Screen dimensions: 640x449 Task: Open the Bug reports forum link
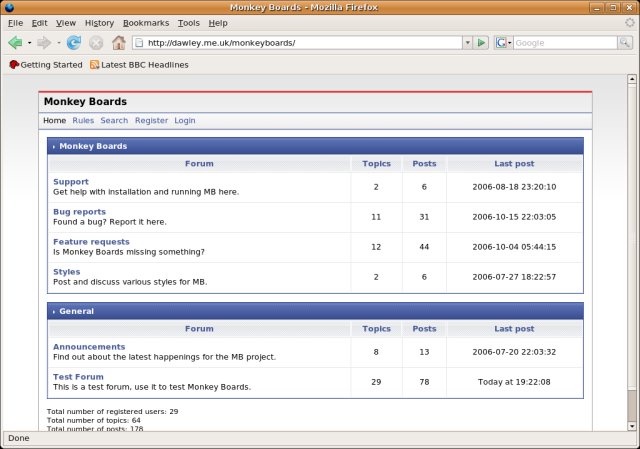79,212
